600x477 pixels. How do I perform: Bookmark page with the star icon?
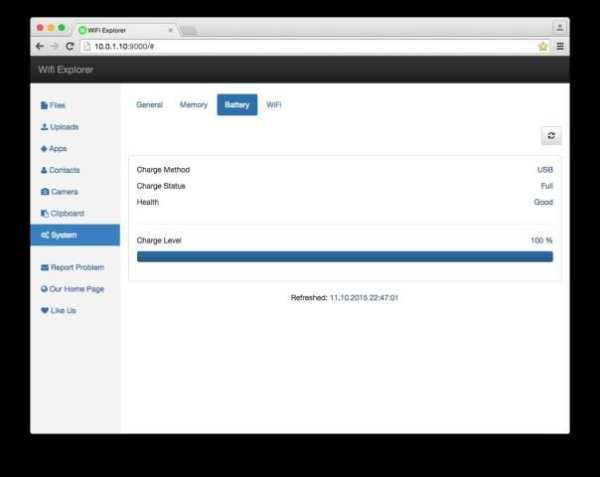pyautogui.click(x=543, y=46)
